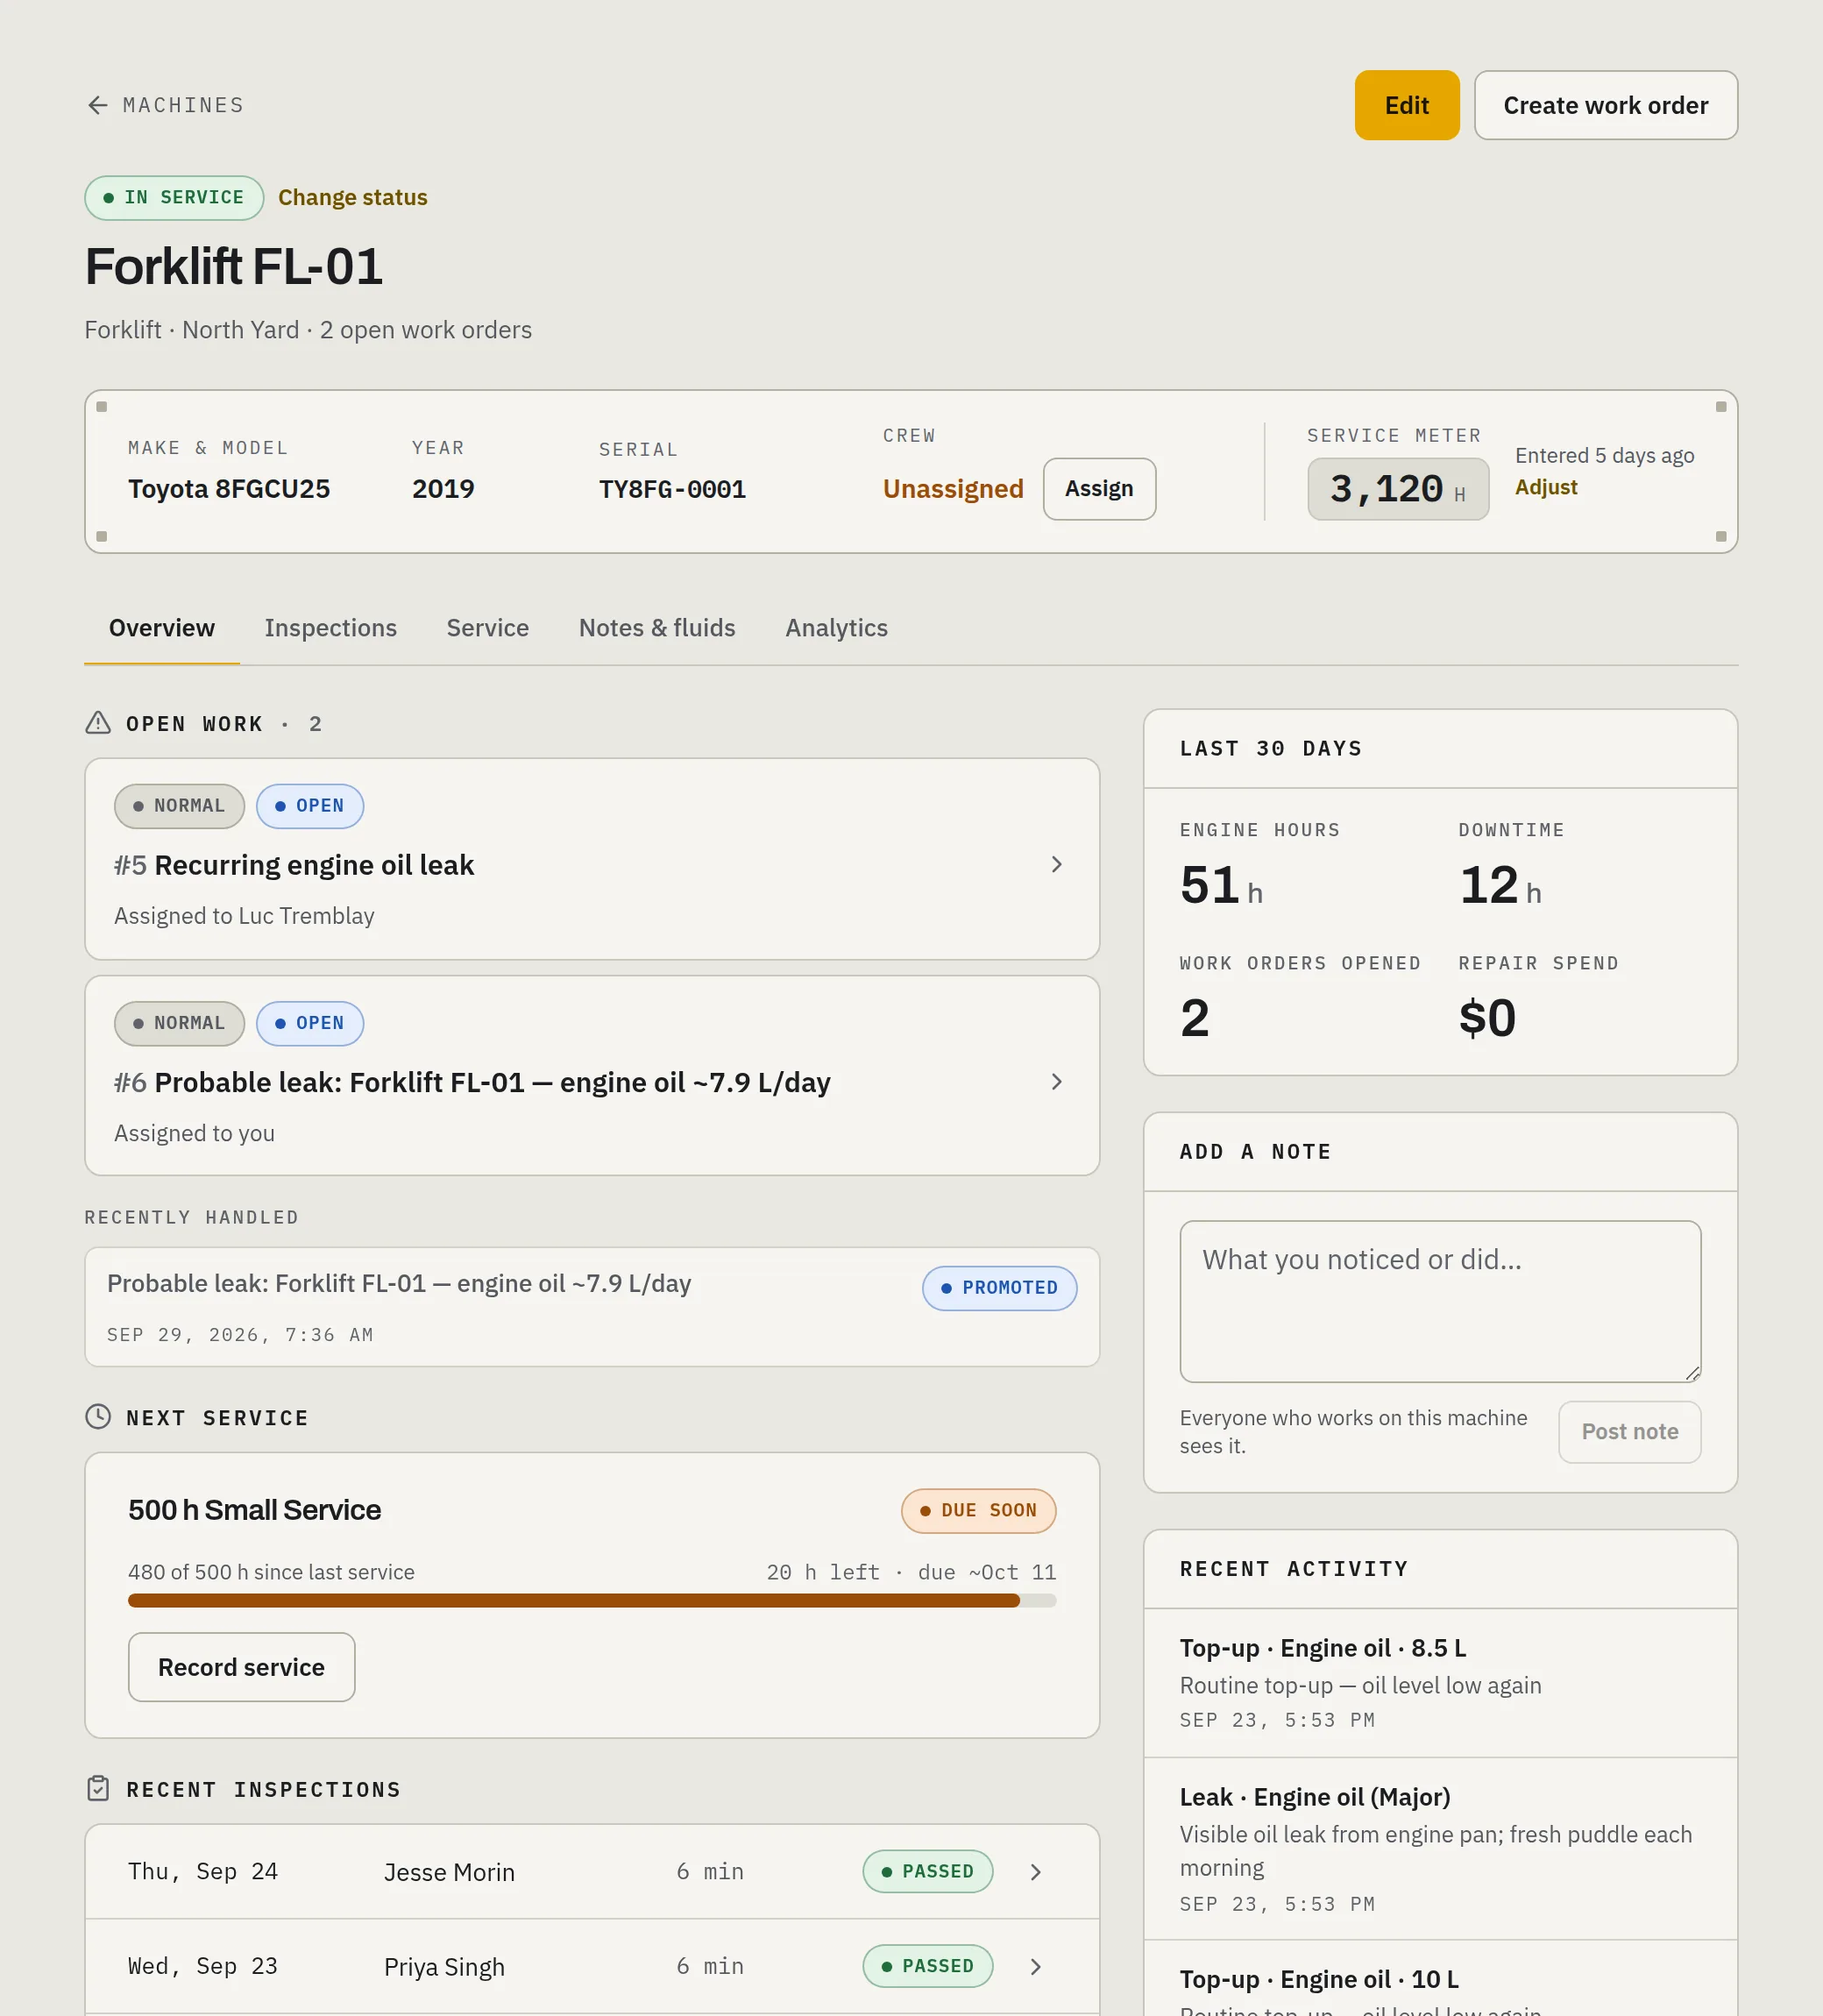Screen dimensions: 1823x2016
Task: Click the Post note button
Action: [x=1629, y=1432]
